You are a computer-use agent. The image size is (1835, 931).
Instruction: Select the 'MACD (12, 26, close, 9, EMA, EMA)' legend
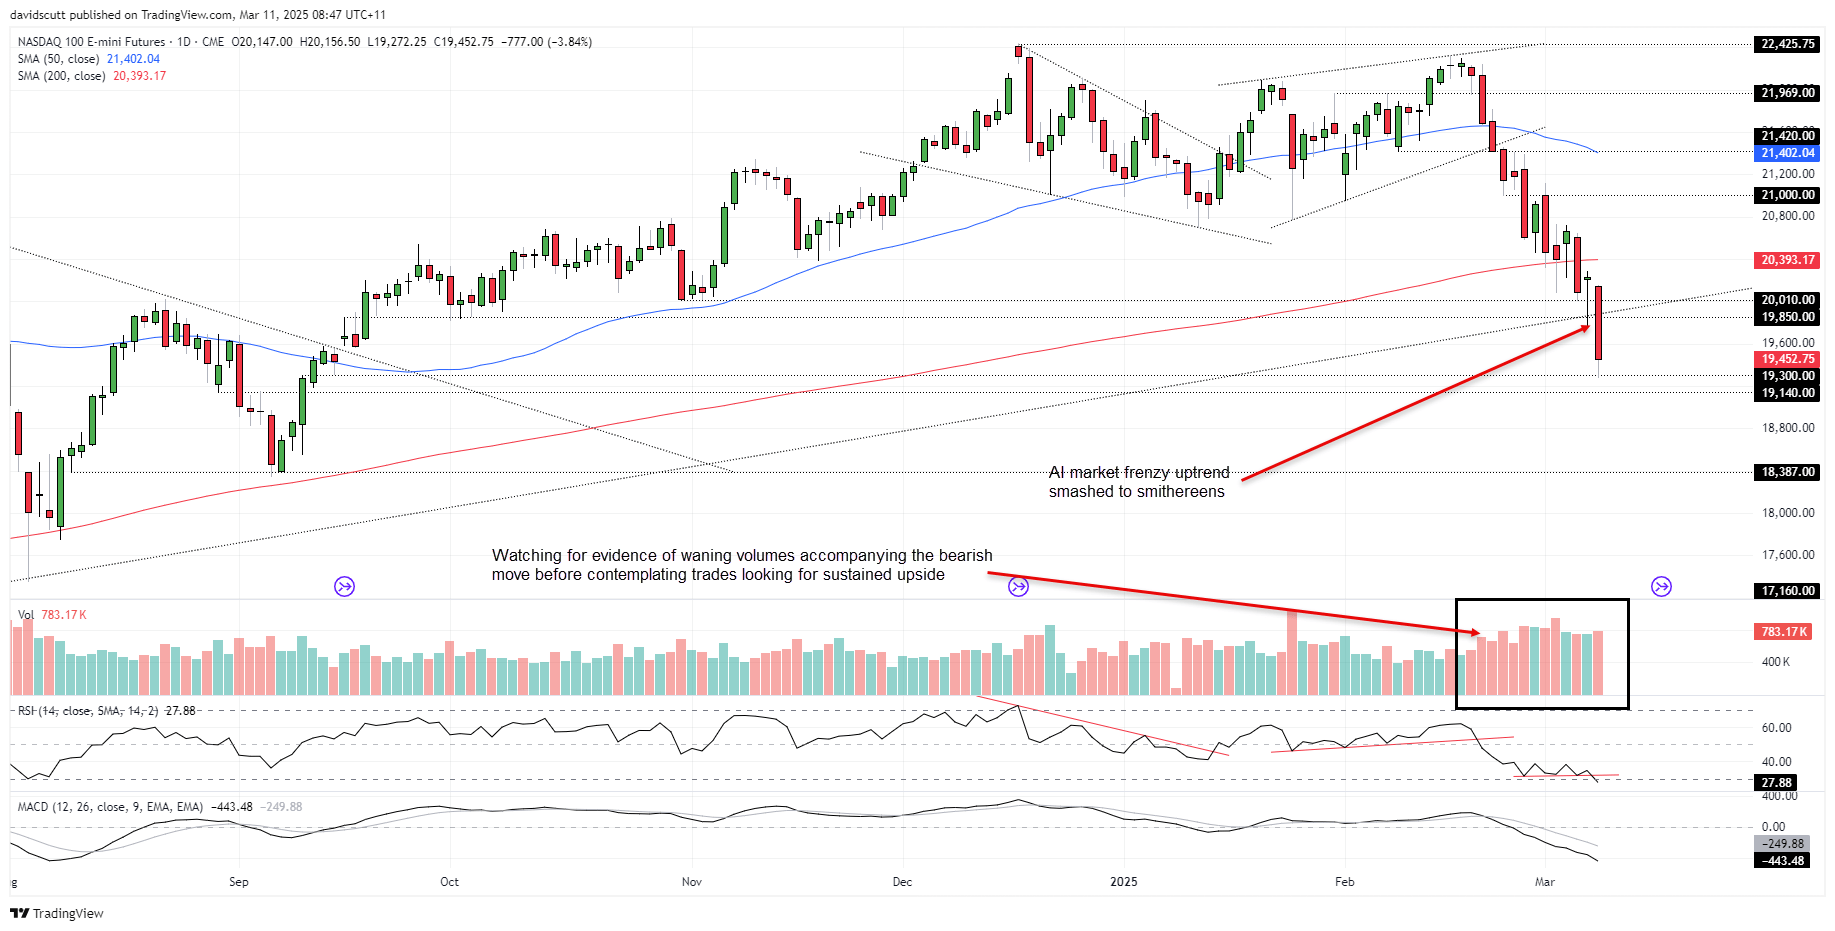point(110,807)
